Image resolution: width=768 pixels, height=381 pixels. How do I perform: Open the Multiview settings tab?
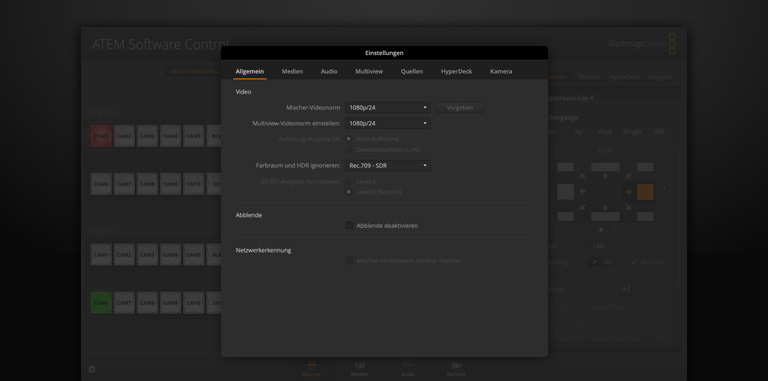point(369,71)
